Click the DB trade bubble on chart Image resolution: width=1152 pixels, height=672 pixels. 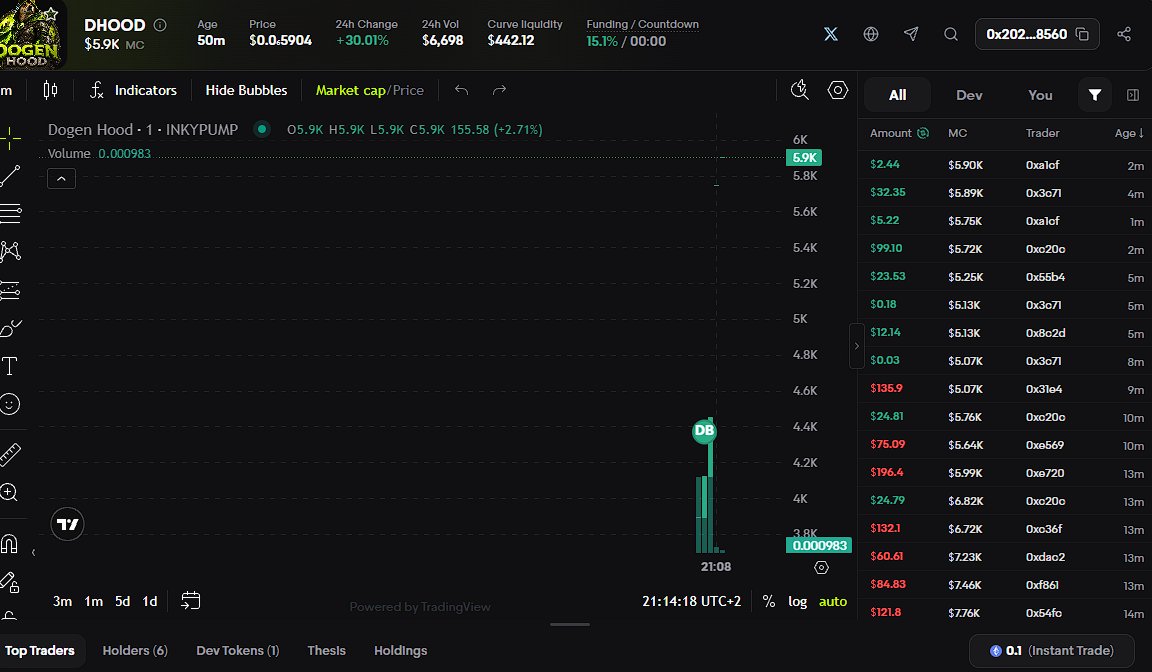pyautogui.click(x=704, y=430)
